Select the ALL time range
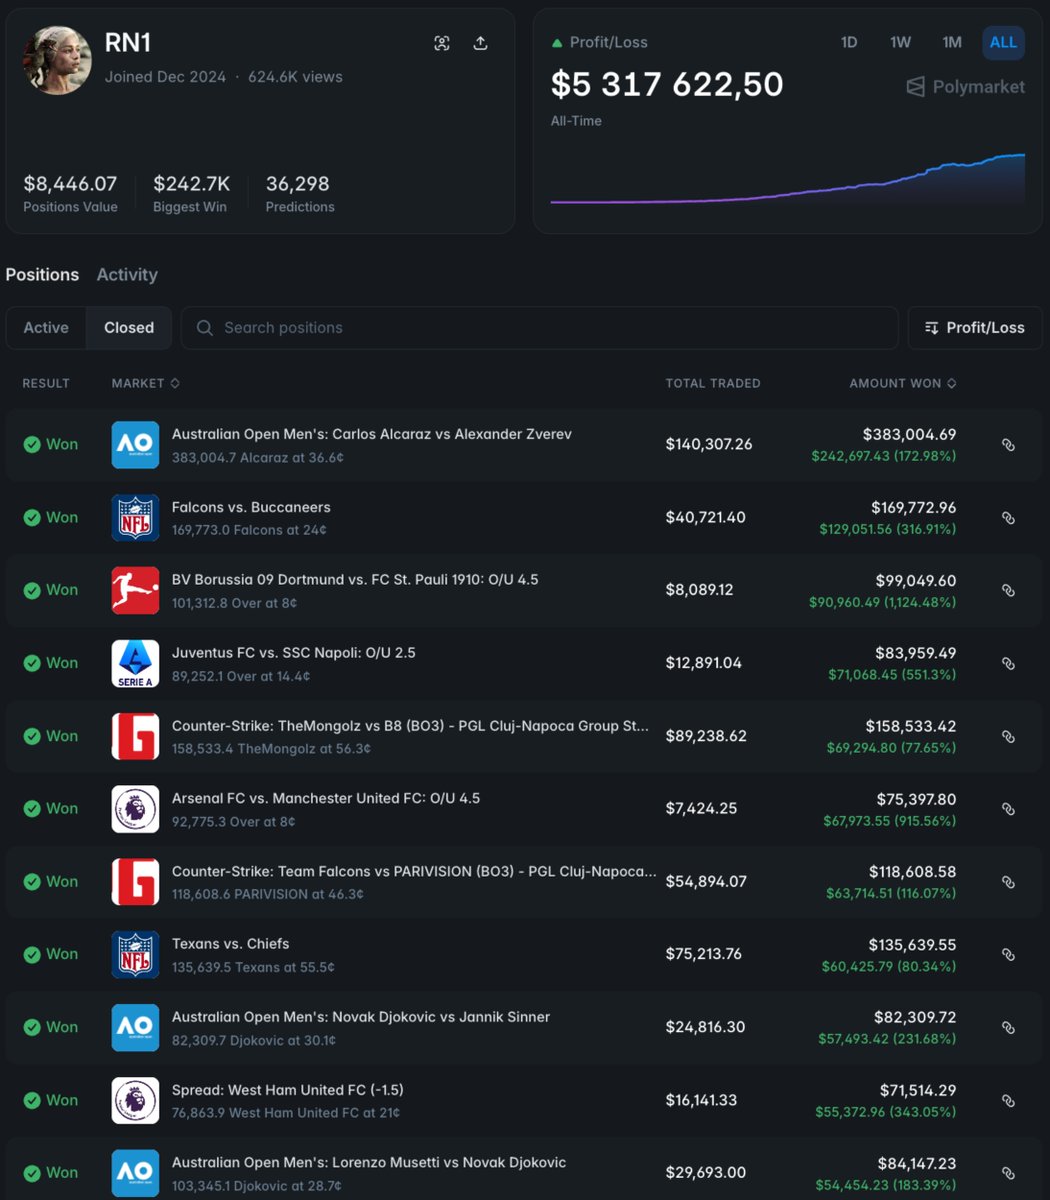Screen dimensions: 1050x1200 pyautogui.click(x=1003, y=42)
